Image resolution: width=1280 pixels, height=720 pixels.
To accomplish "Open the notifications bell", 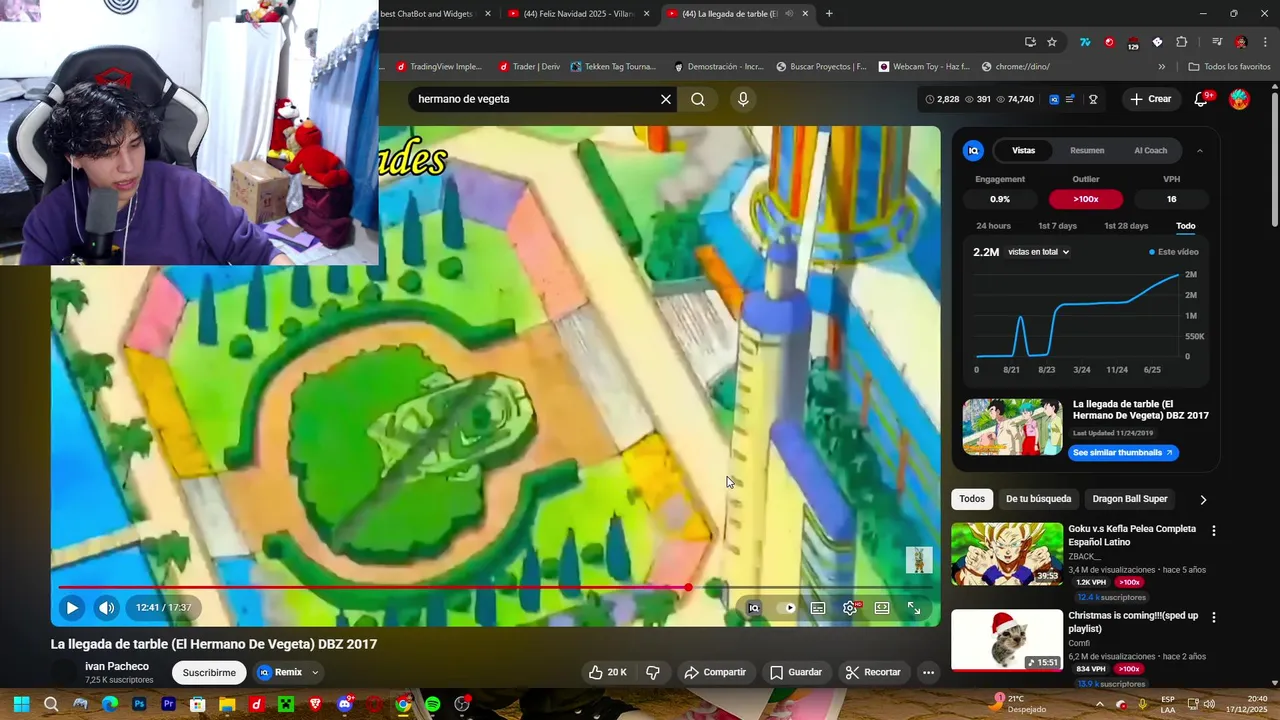I will pyautogui.click(x=1203, y=99).
